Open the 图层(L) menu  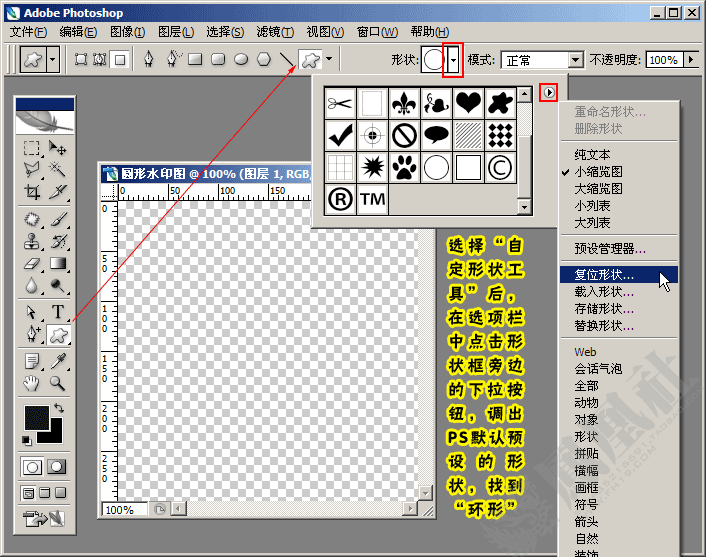[x=176, y=32]
